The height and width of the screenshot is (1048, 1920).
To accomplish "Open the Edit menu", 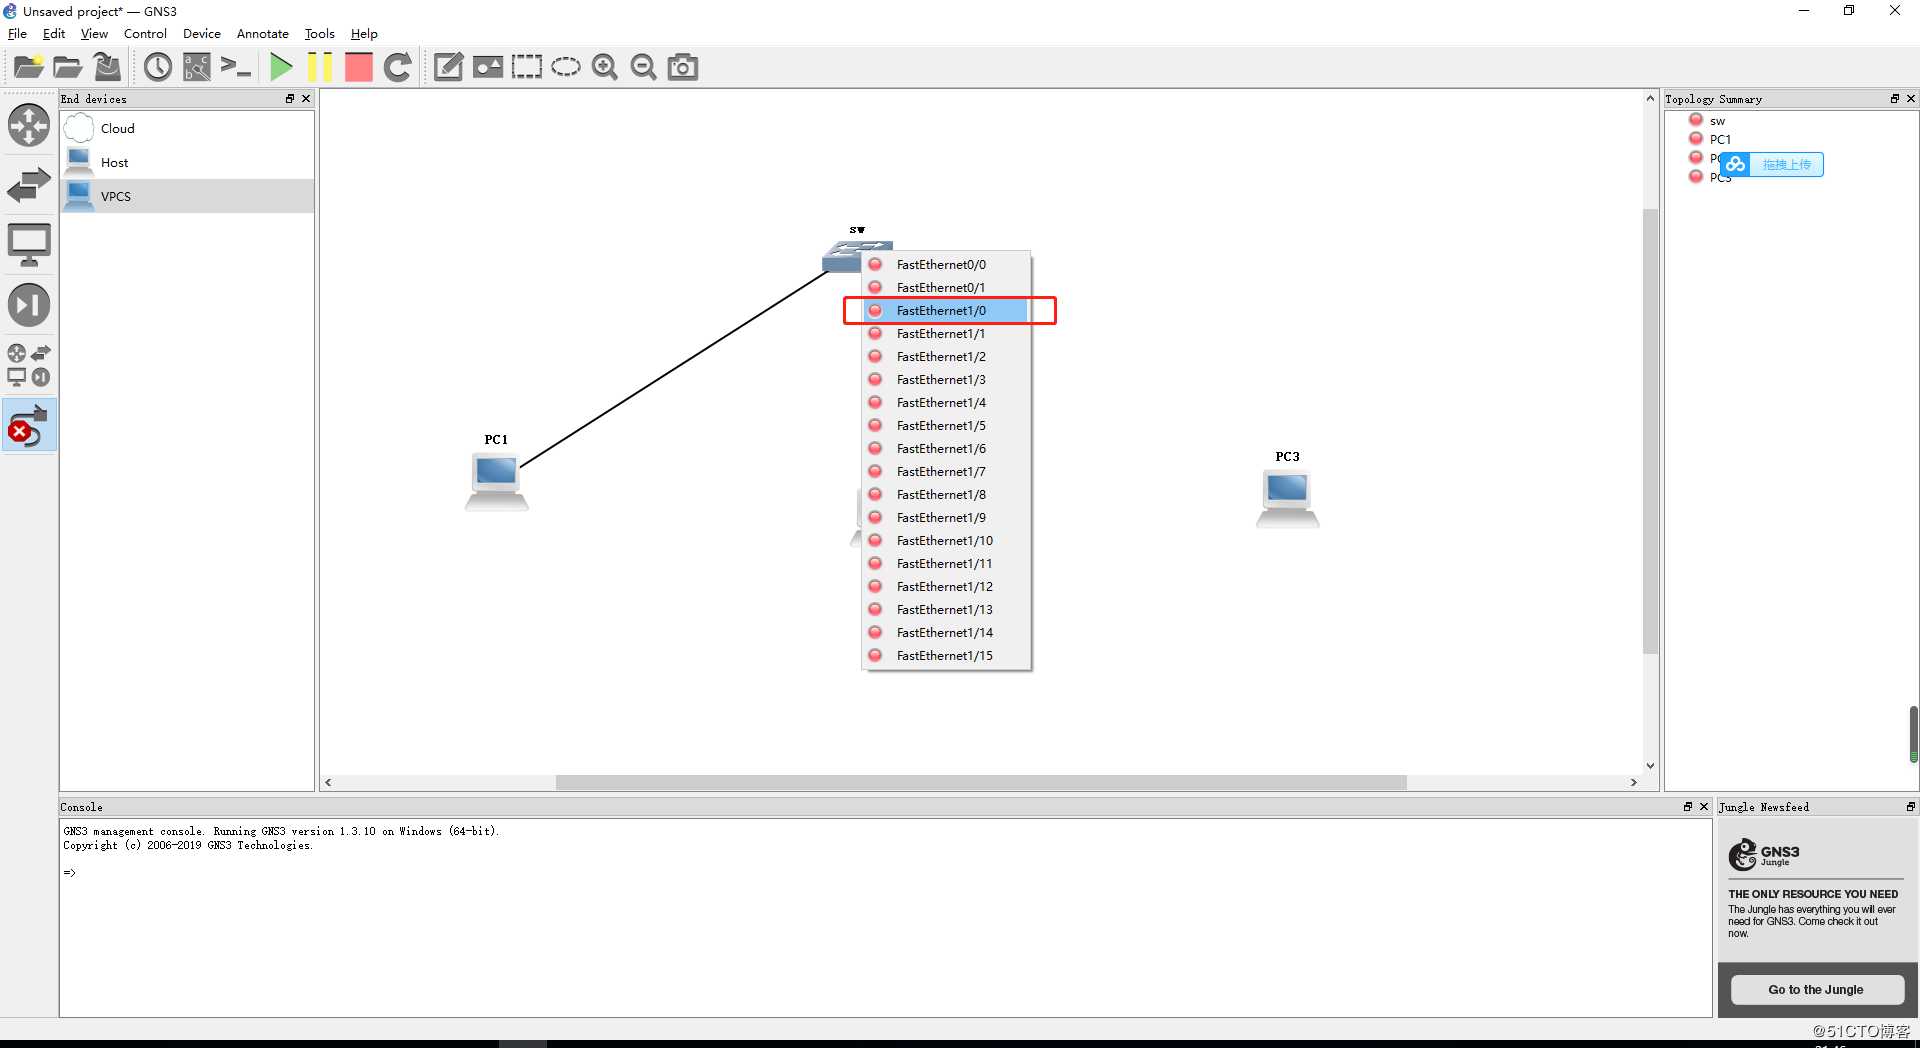I will (x=54, y=34).
